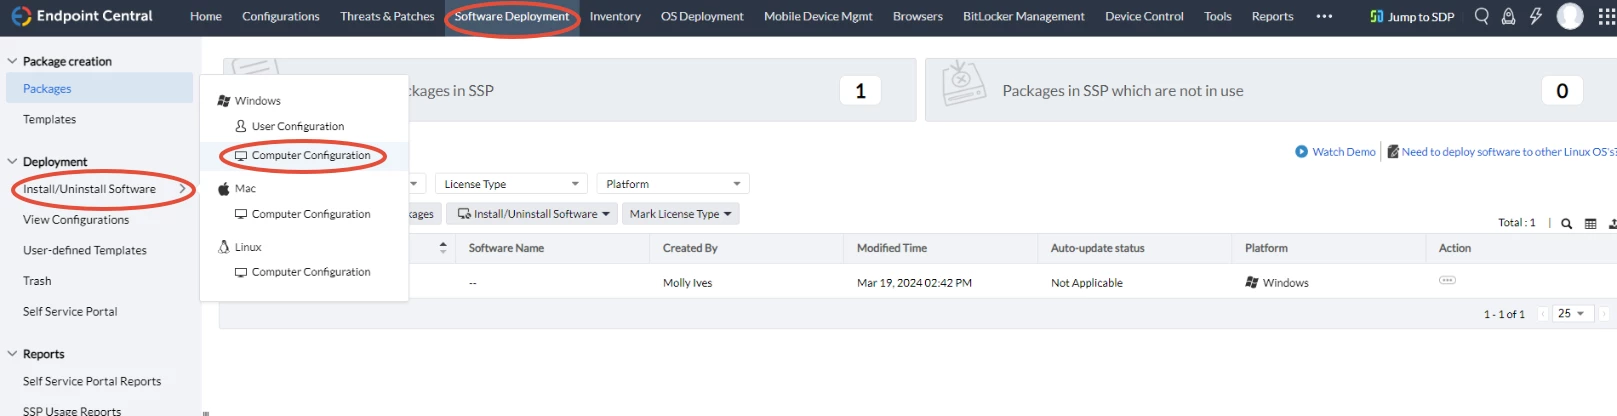Click the Linux penguin icon in flyout
Screen dimensions: 1617x416
pos(224,246)
